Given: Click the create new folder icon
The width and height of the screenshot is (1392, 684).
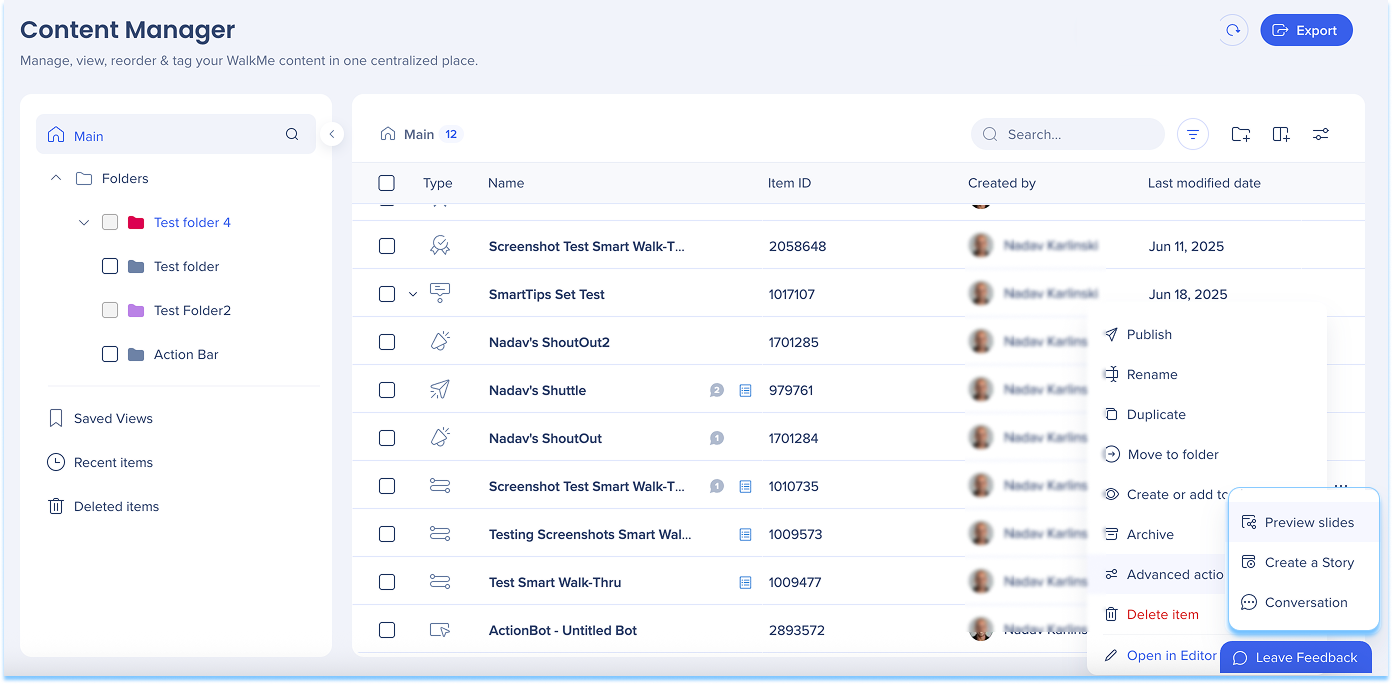Looking at the screenshot, I should click(1241, 134).
